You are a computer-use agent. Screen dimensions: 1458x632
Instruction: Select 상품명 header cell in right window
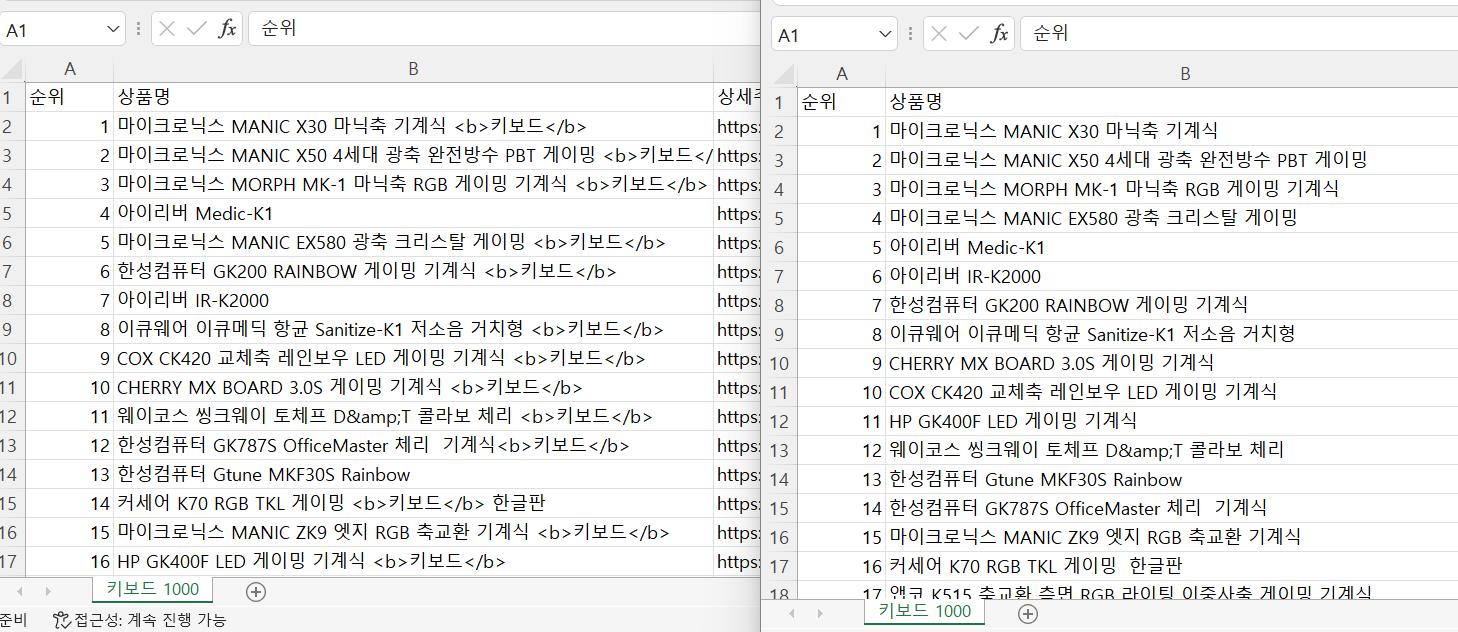pos(1171,102)
